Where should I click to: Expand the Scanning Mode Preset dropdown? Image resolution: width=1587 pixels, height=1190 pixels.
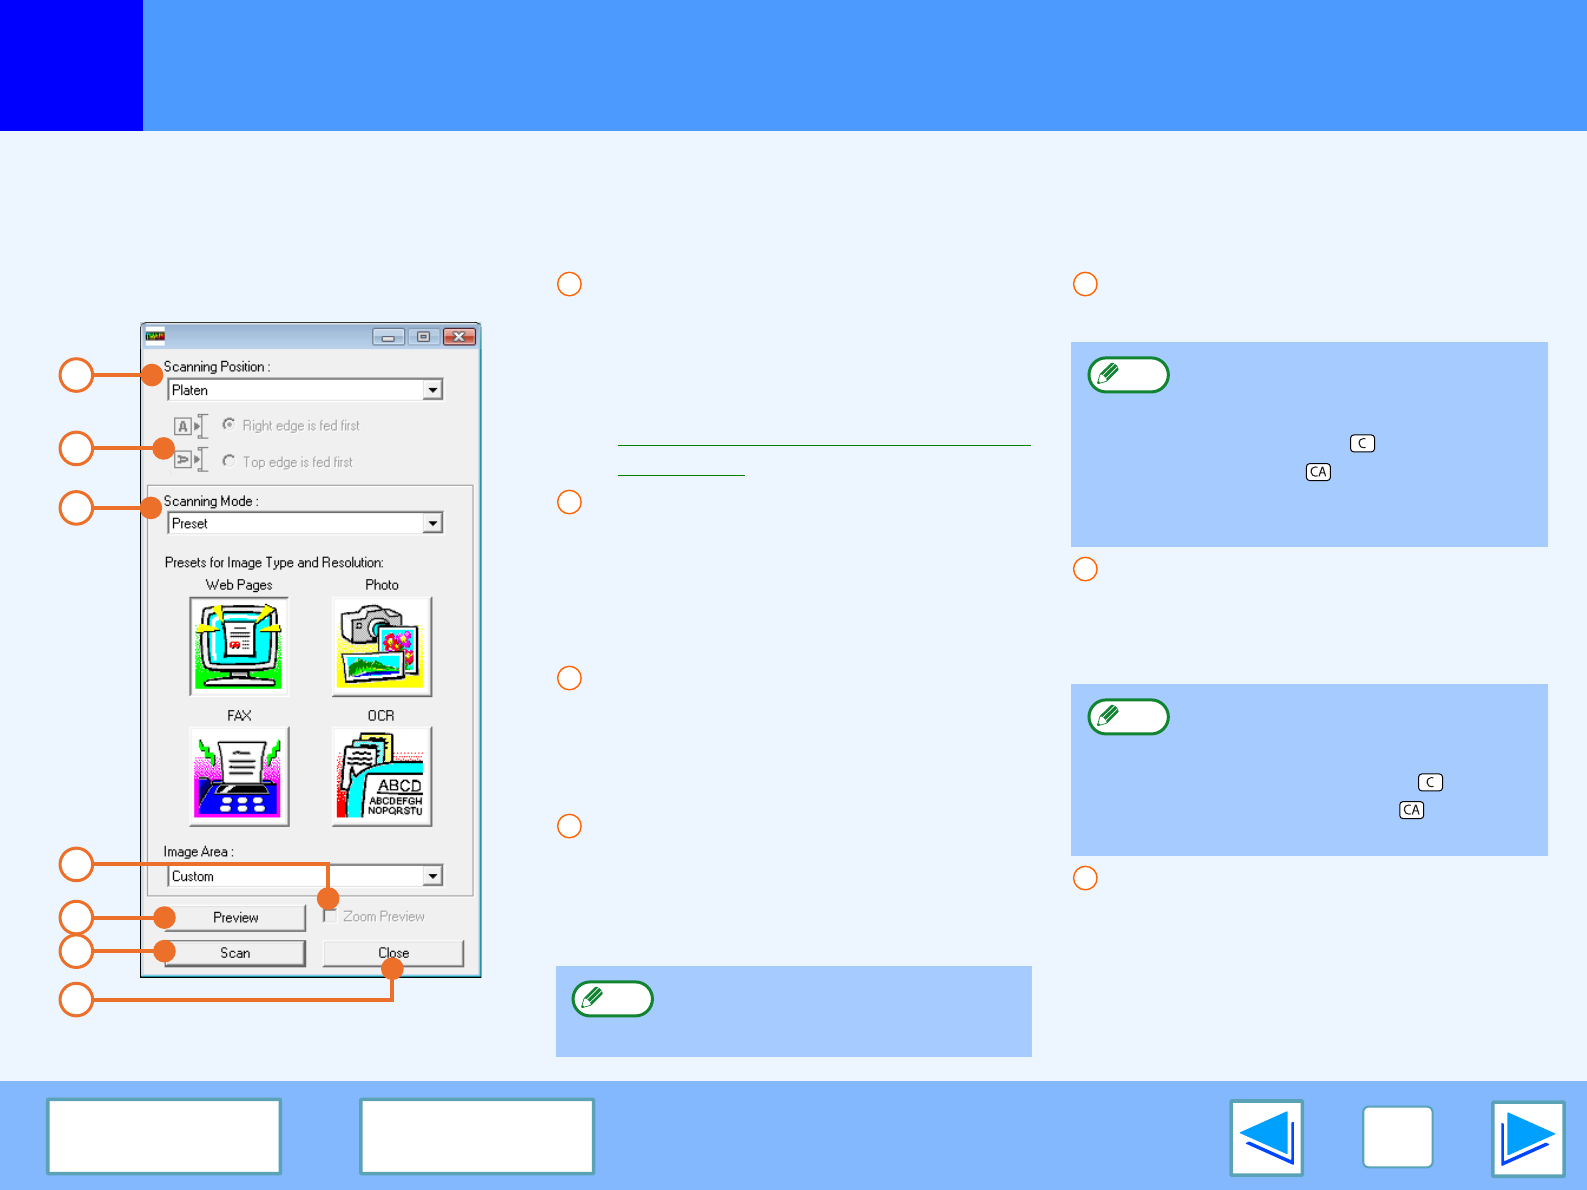[305, 523]
